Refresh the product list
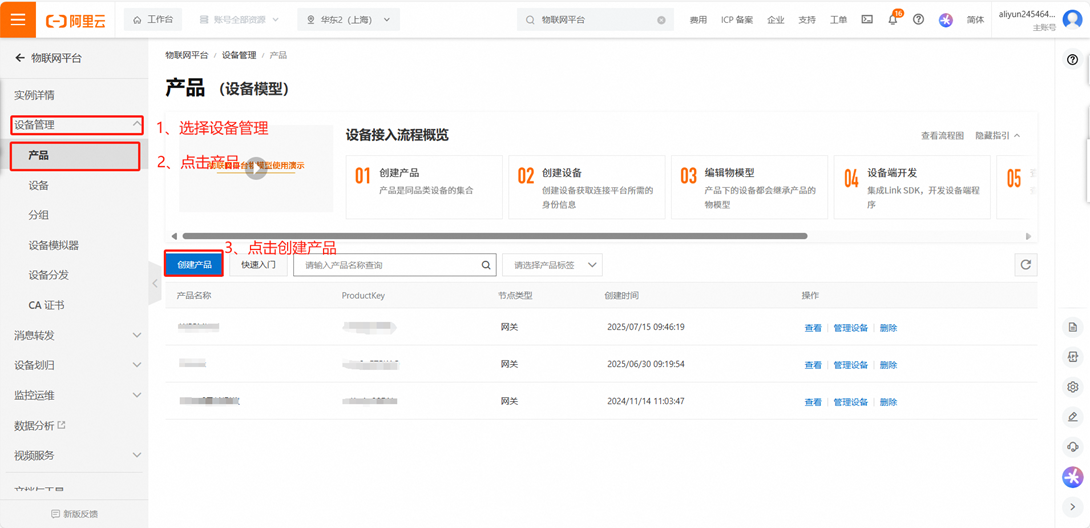 (1025, 265)
